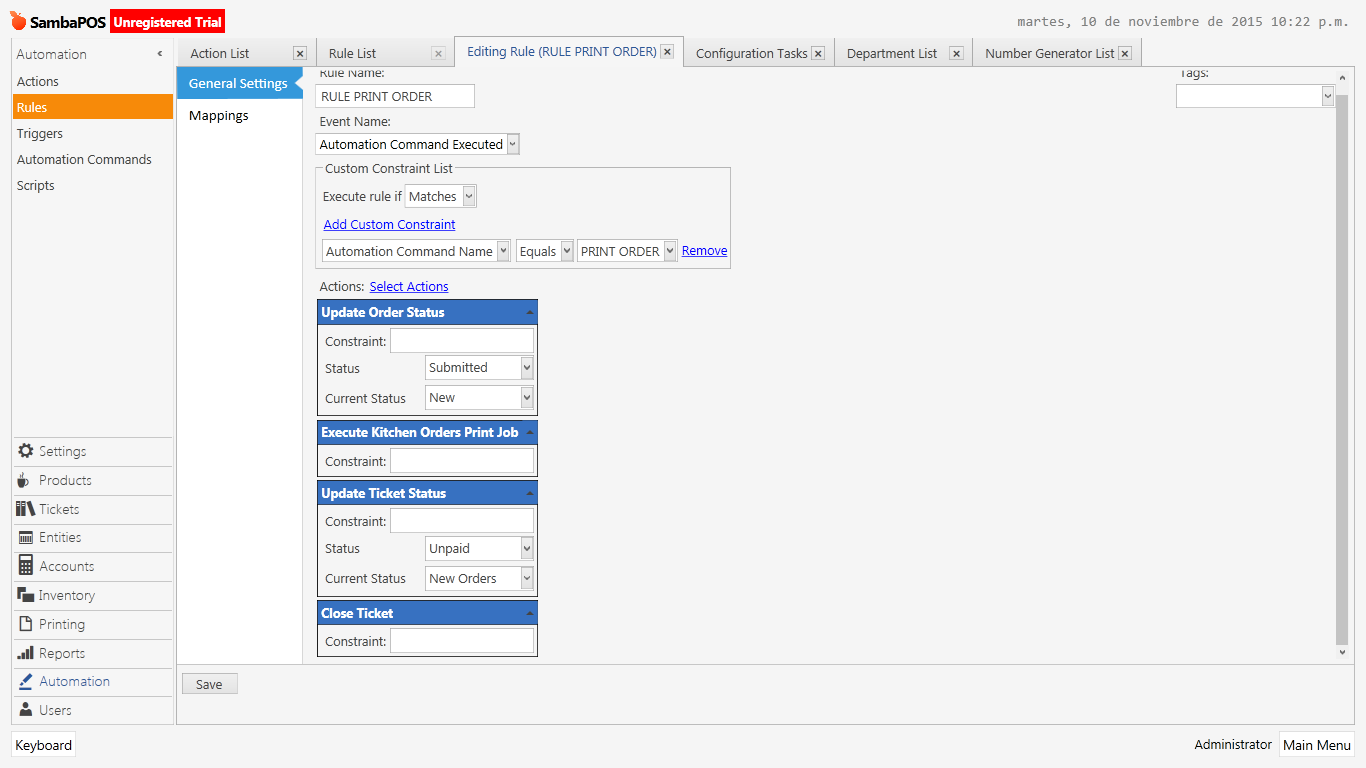The width and height of the screenshot is (1366, 768).
Task: Collapse the Update Order Status action
Action: point(529,311)
